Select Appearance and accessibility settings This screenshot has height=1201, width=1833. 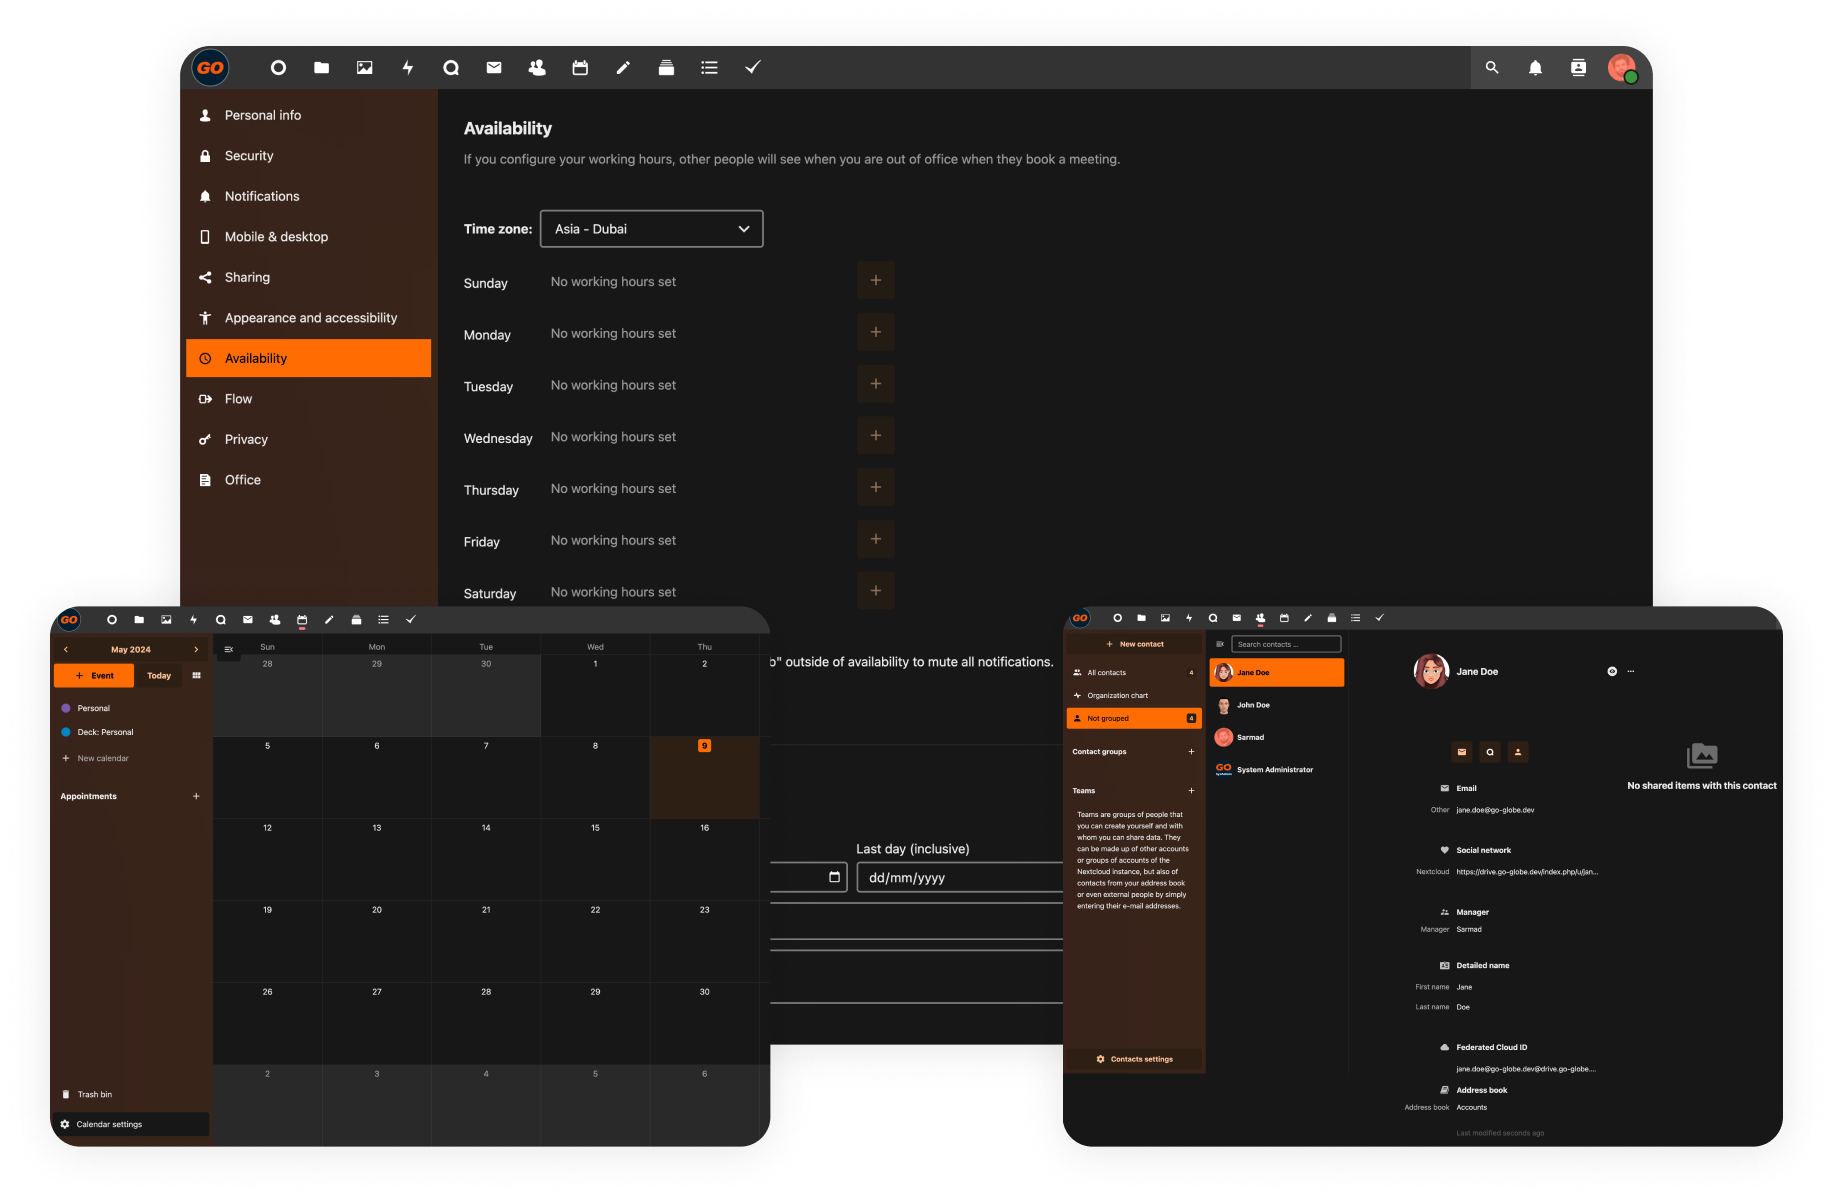click(x=310, y=318)
